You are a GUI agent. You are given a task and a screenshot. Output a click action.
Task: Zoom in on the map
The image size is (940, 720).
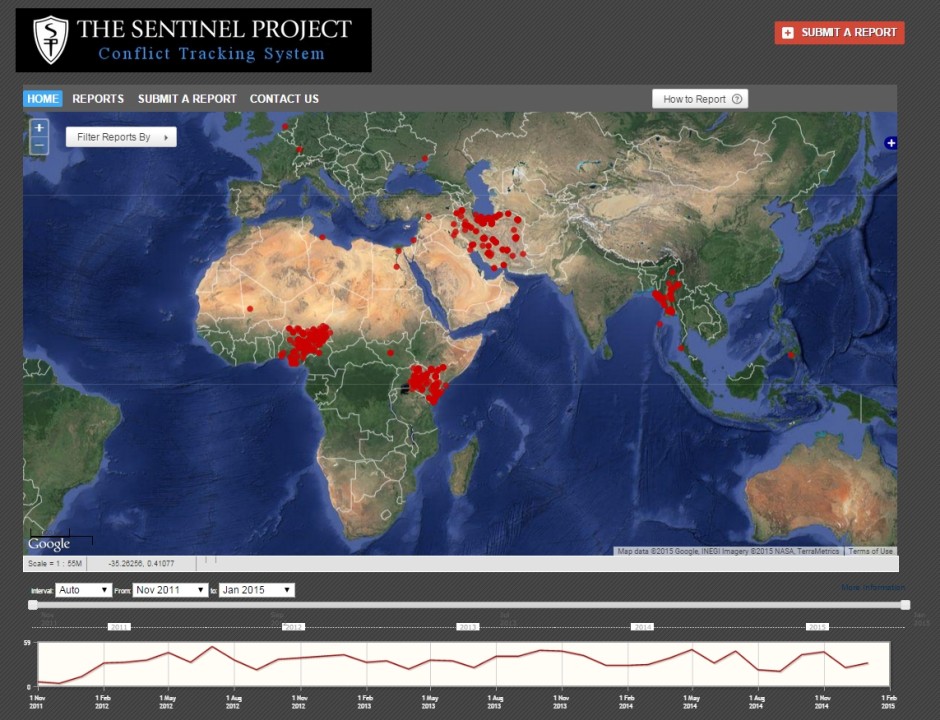[39, 128]
